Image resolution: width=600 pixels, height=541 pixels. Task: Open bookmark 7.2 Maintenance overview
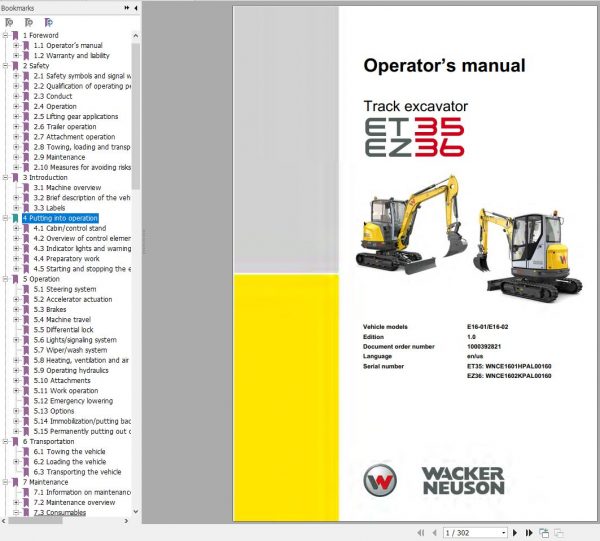click(x=75, y=502)
